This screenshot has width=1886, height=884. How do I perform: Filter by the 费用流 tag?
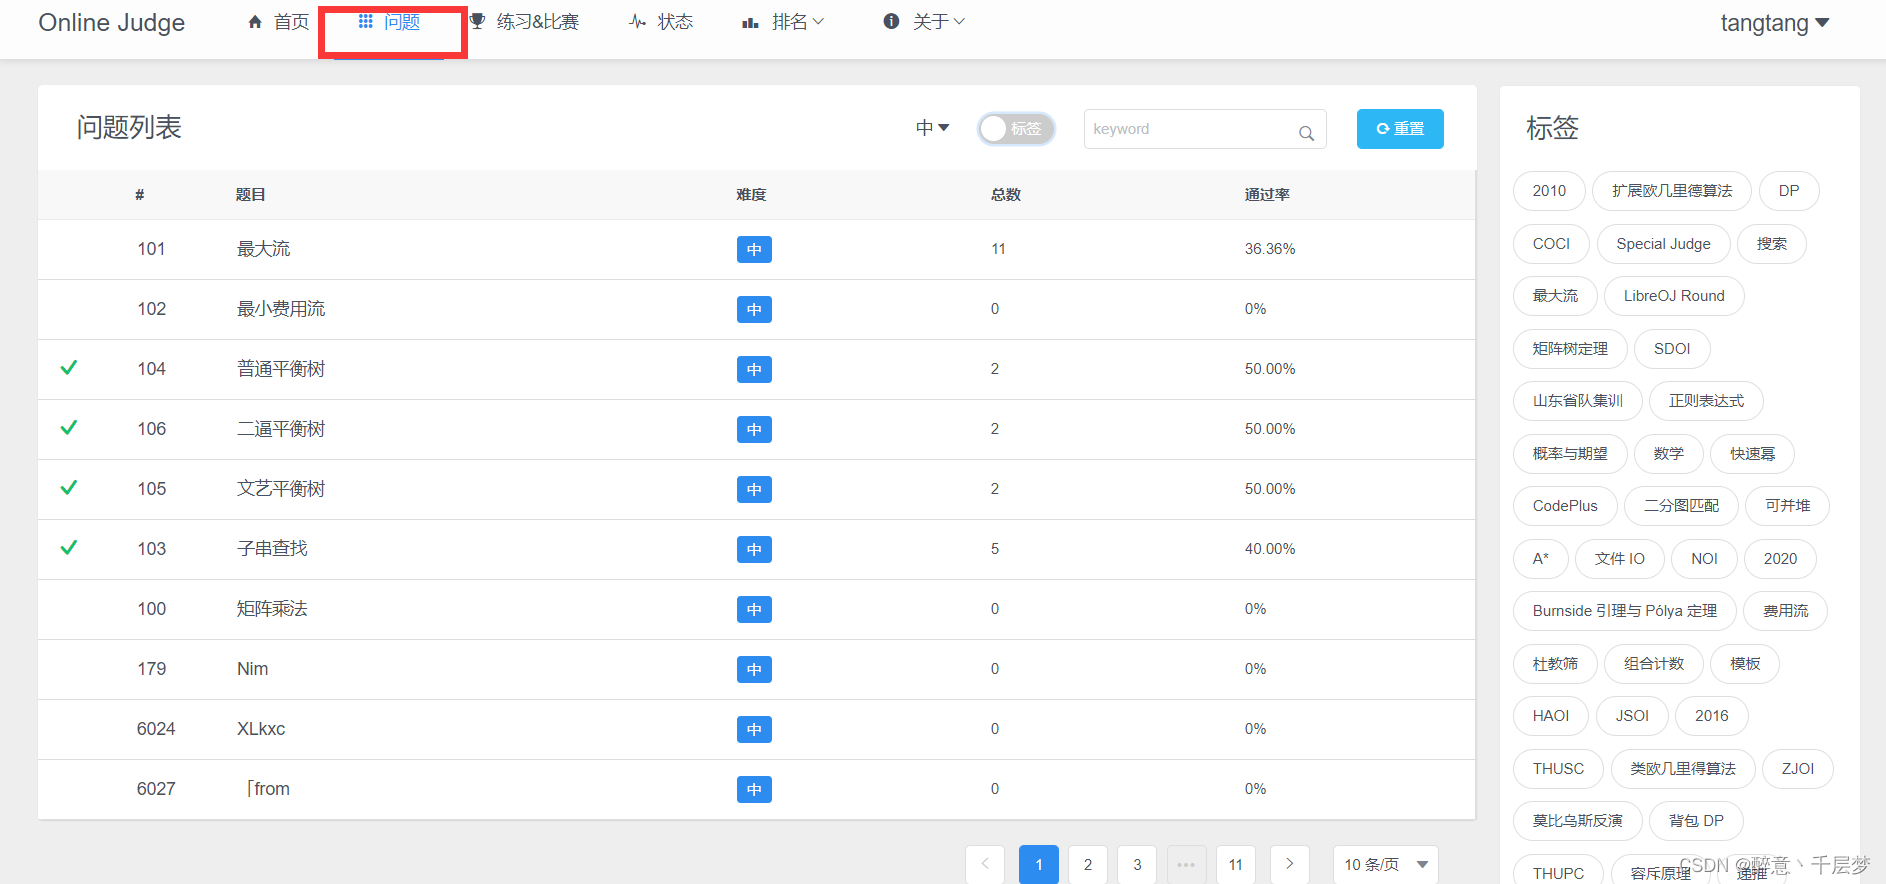pyautogui.click(x=1785, y=611)
